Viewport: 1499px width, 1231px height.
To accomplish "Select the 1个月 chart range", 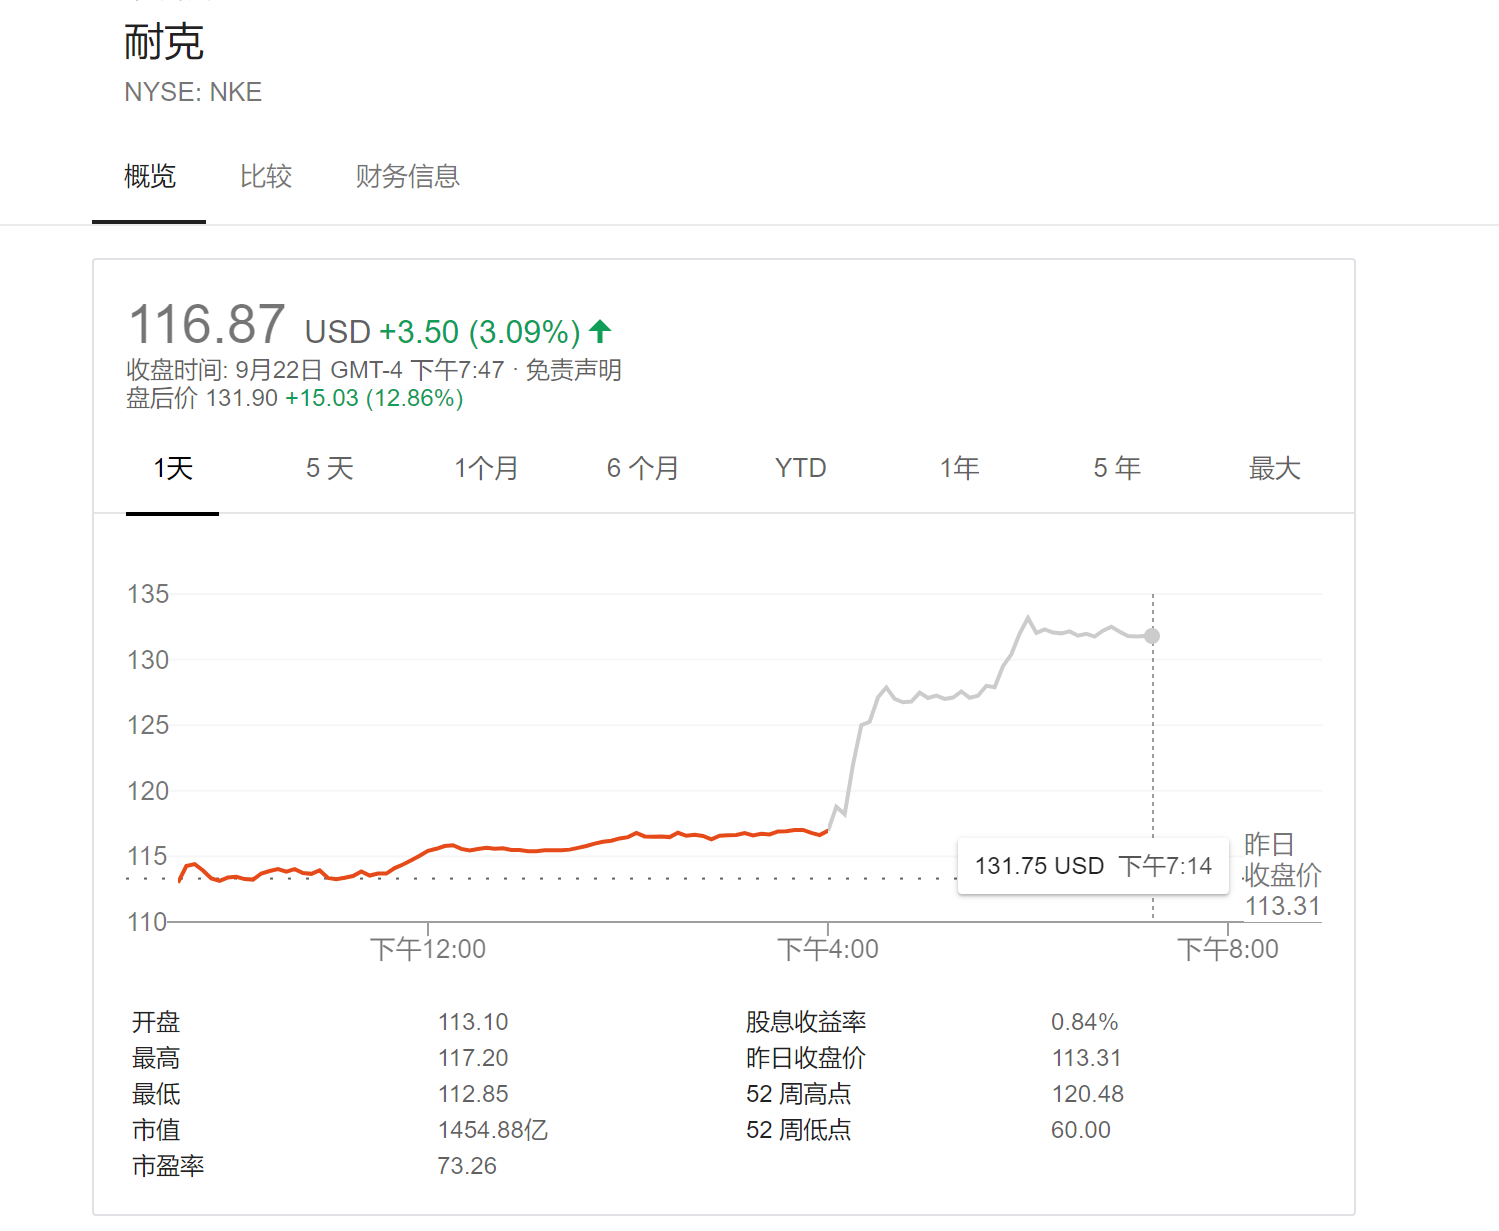I will [x=486, y=469].
